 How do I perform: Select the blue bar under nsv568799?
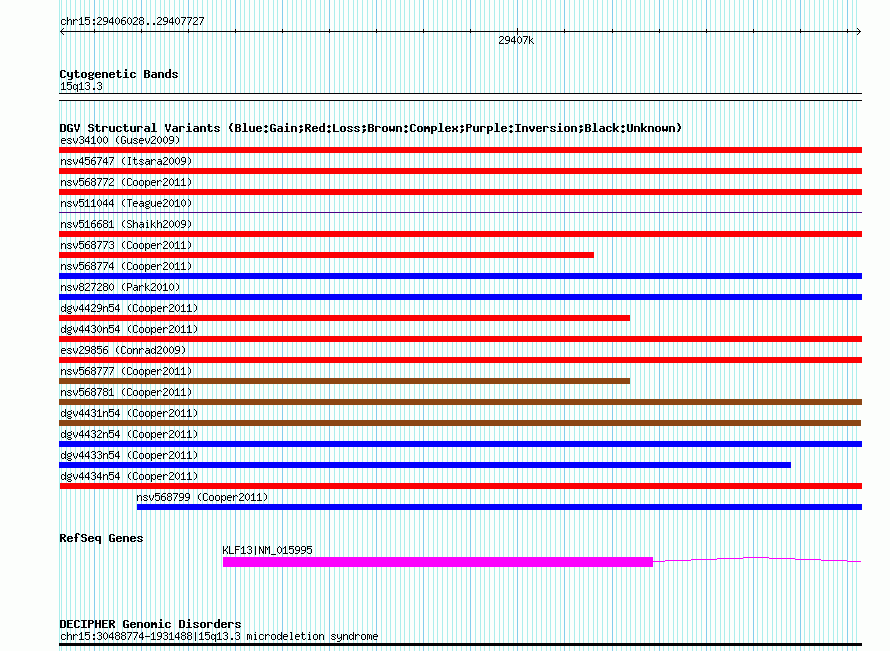coord(499,507)
